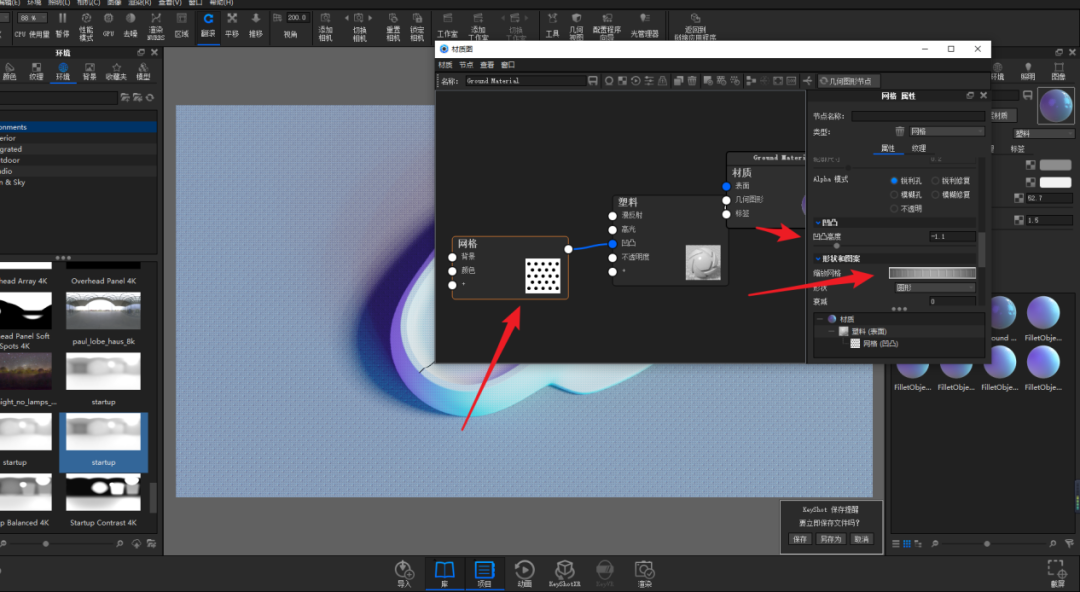Screen dimensions: 1080x592
Task: Adjust the 凹凸高度 slider
Action: click(837, 245)
